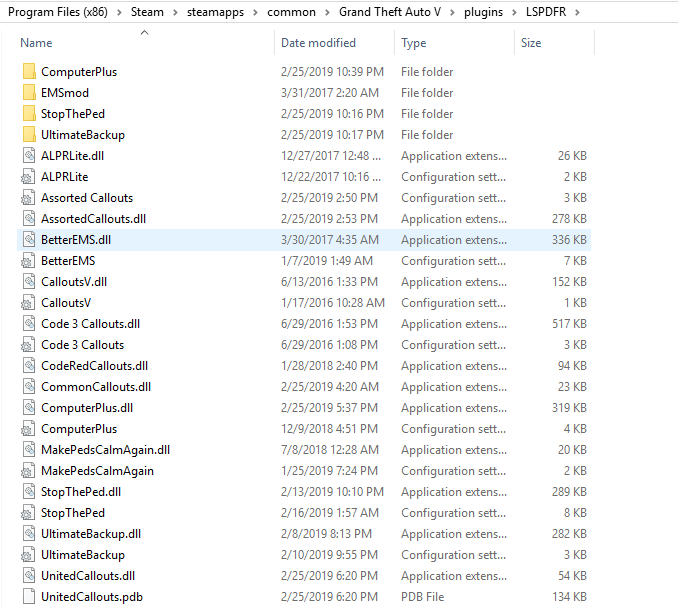Click the 336 KB size of BetterEMS.dll
Screen dimensions: 678x608
[x=569, y=240]
